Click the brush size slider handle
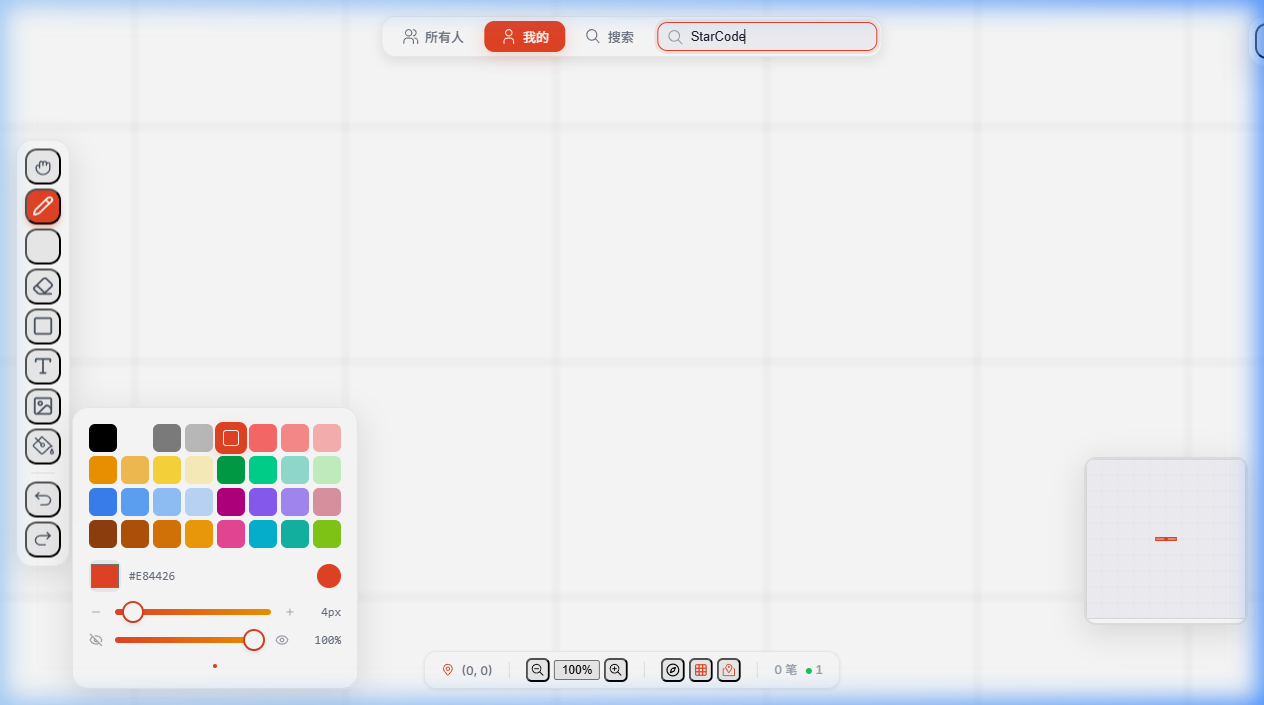 133,612
